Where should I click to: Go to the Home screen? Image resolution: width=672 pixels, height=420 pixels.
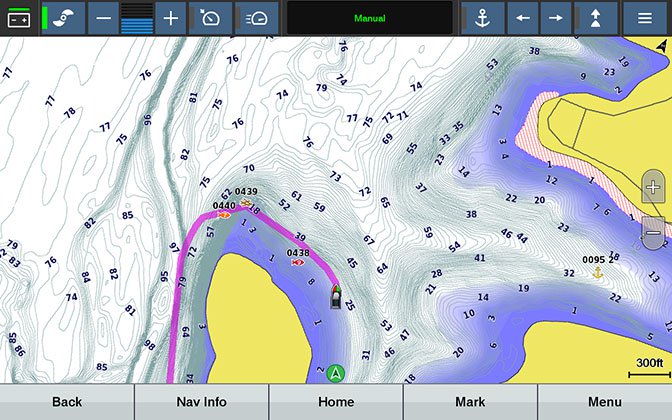tap(336, 402)
